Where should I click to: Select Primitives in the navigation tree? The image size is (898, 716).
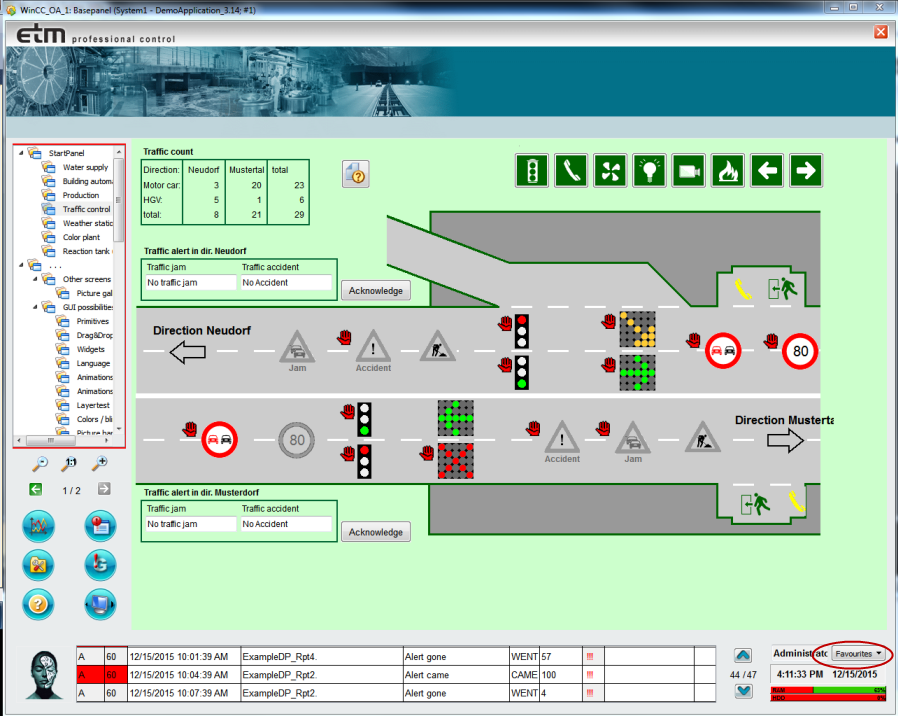[93, 321]
